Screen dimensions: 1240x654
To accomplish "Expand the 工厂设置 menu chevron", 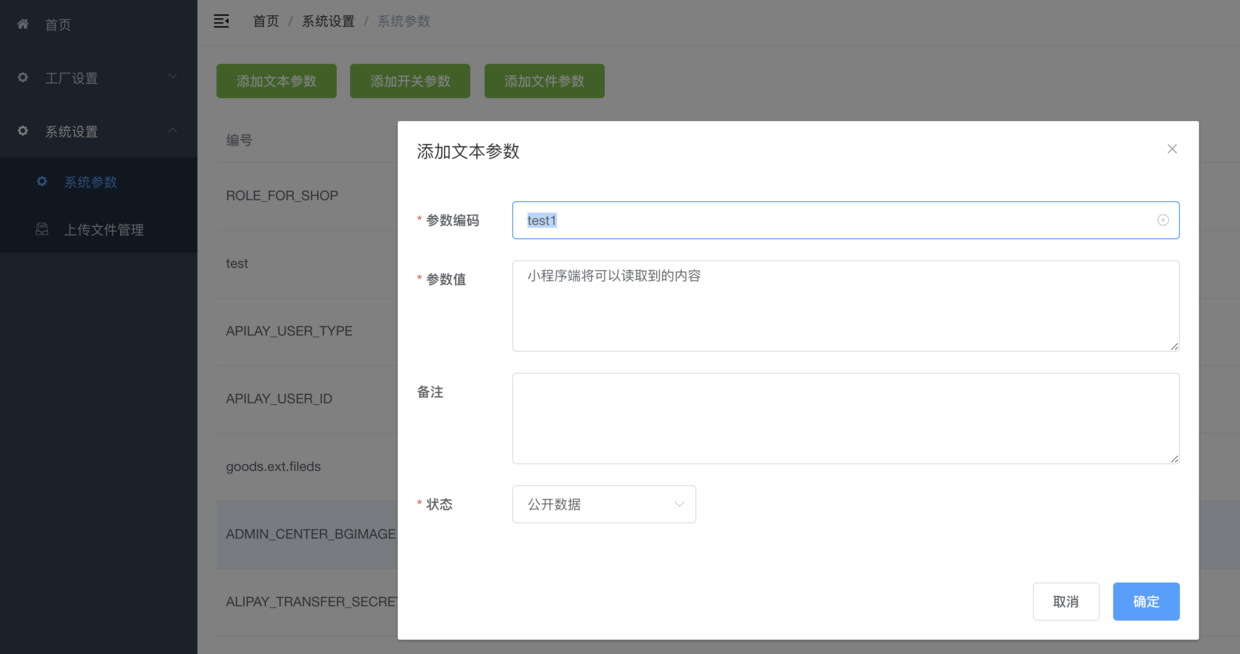I will point(172,77).
